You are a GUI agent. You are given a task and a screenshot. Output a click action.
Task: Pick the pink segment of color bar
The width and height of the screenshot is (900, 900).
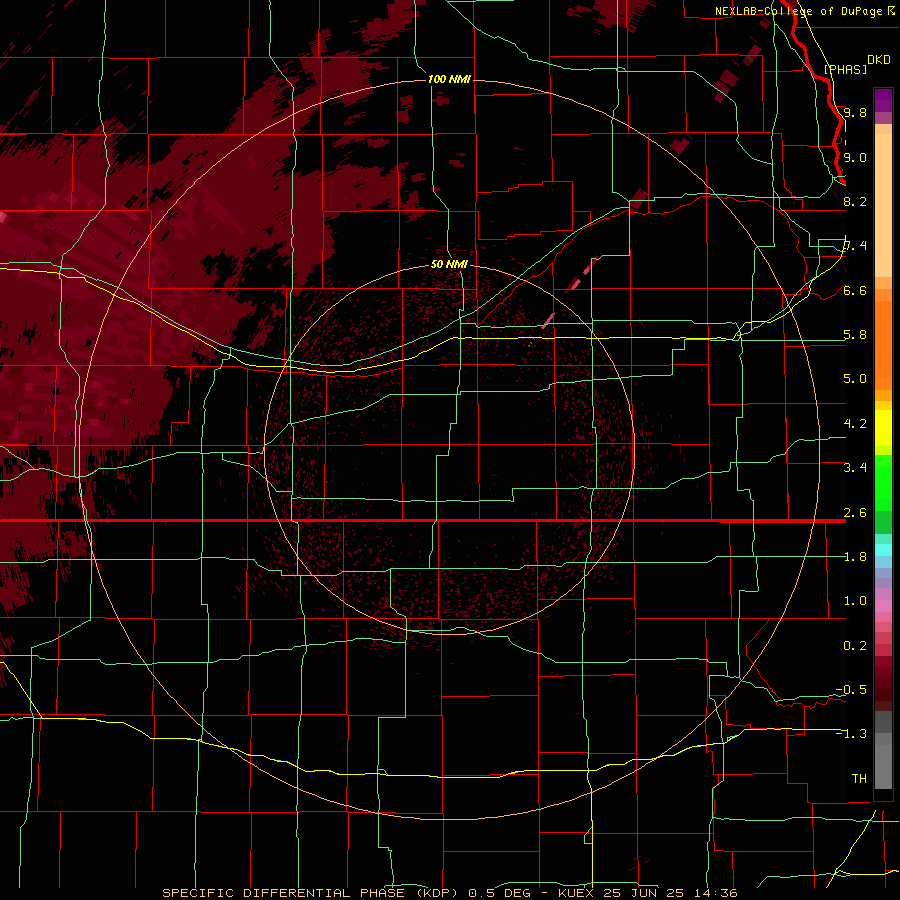[x=883, y=606]
